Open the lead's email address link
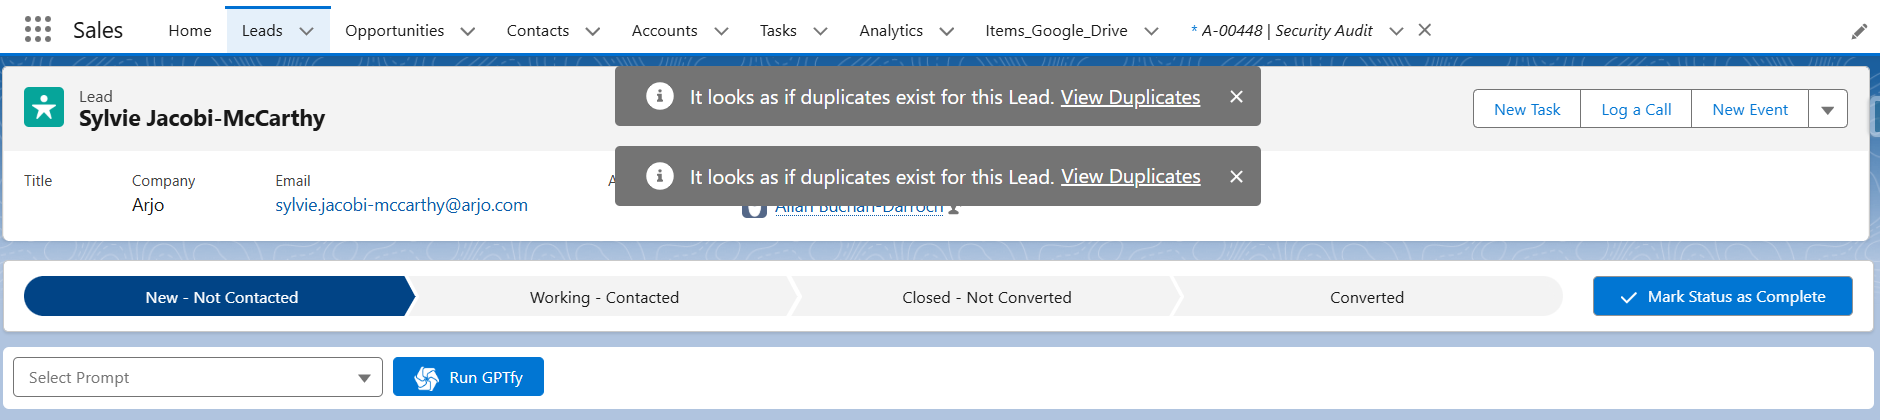The height and width of the screenshot is (420, 1880). 401,205
